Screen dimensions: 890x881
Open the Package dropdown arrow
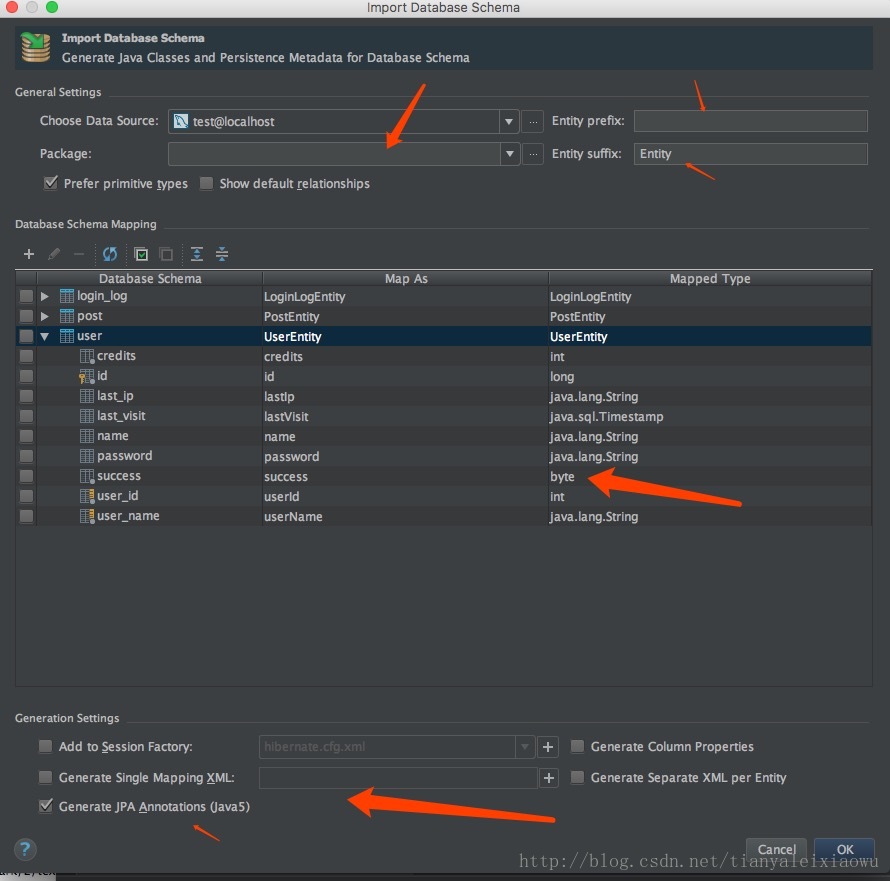click(509, 154)
